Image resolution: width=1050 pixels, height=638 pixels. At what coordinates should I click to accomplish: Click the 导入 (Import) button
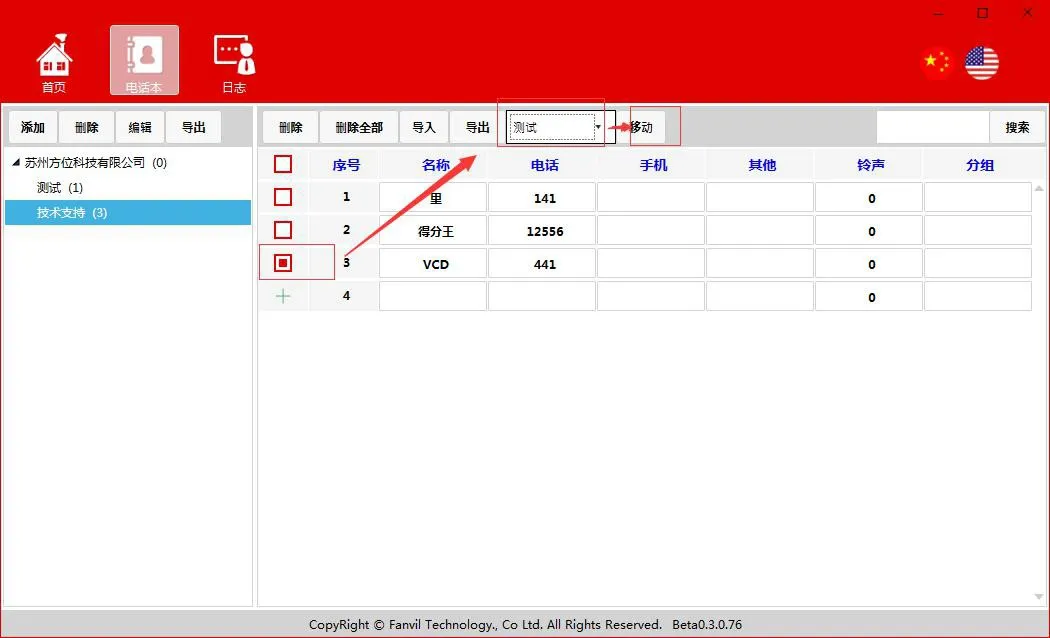click(424, 127)
